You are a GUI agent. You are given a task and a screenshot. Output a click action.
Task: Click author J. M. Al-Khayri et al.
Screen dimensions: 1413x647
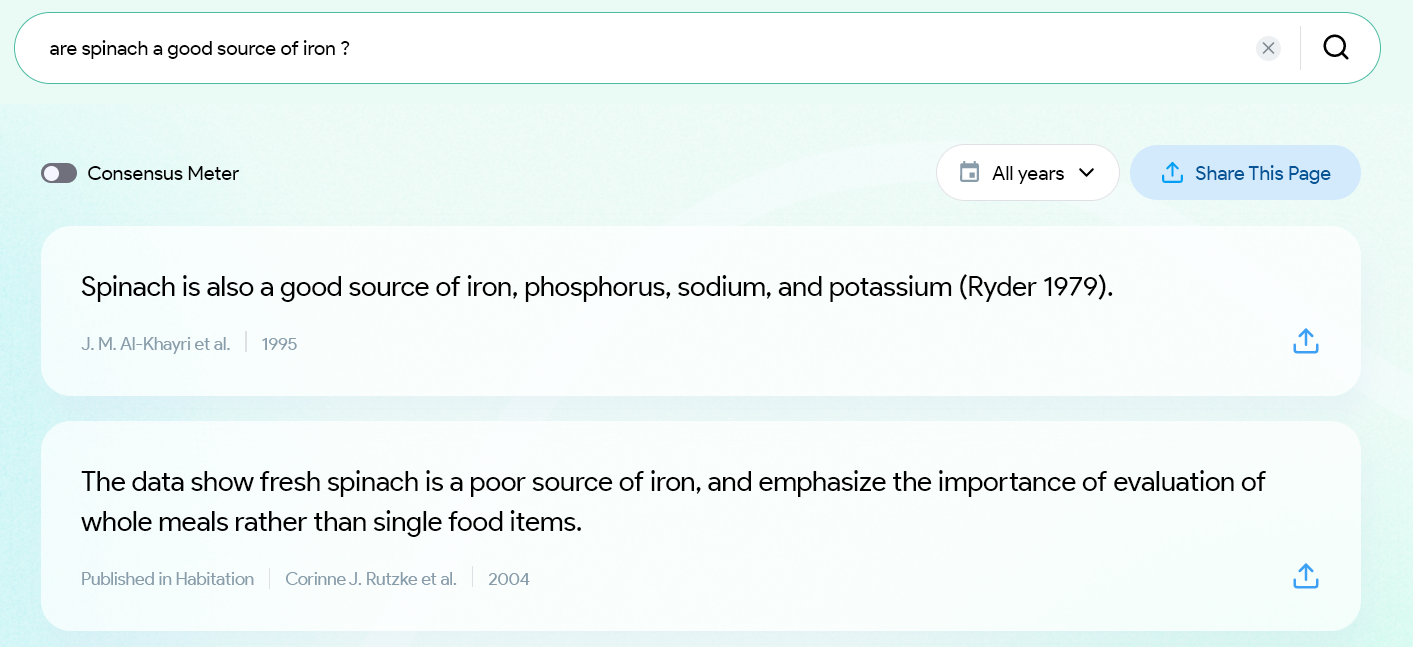(155, 344)
